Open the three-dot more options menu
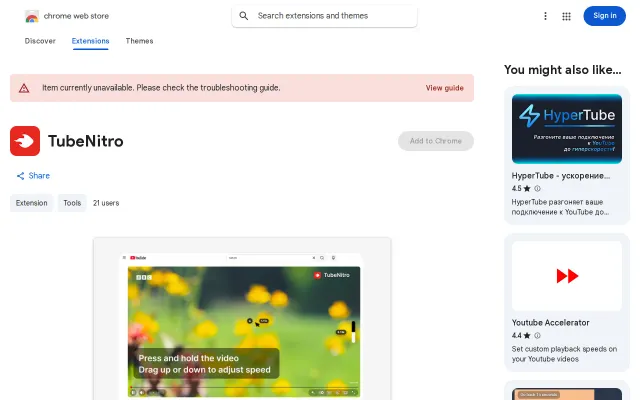This screenshot has height=400, width=640. [x=545, y=16]
